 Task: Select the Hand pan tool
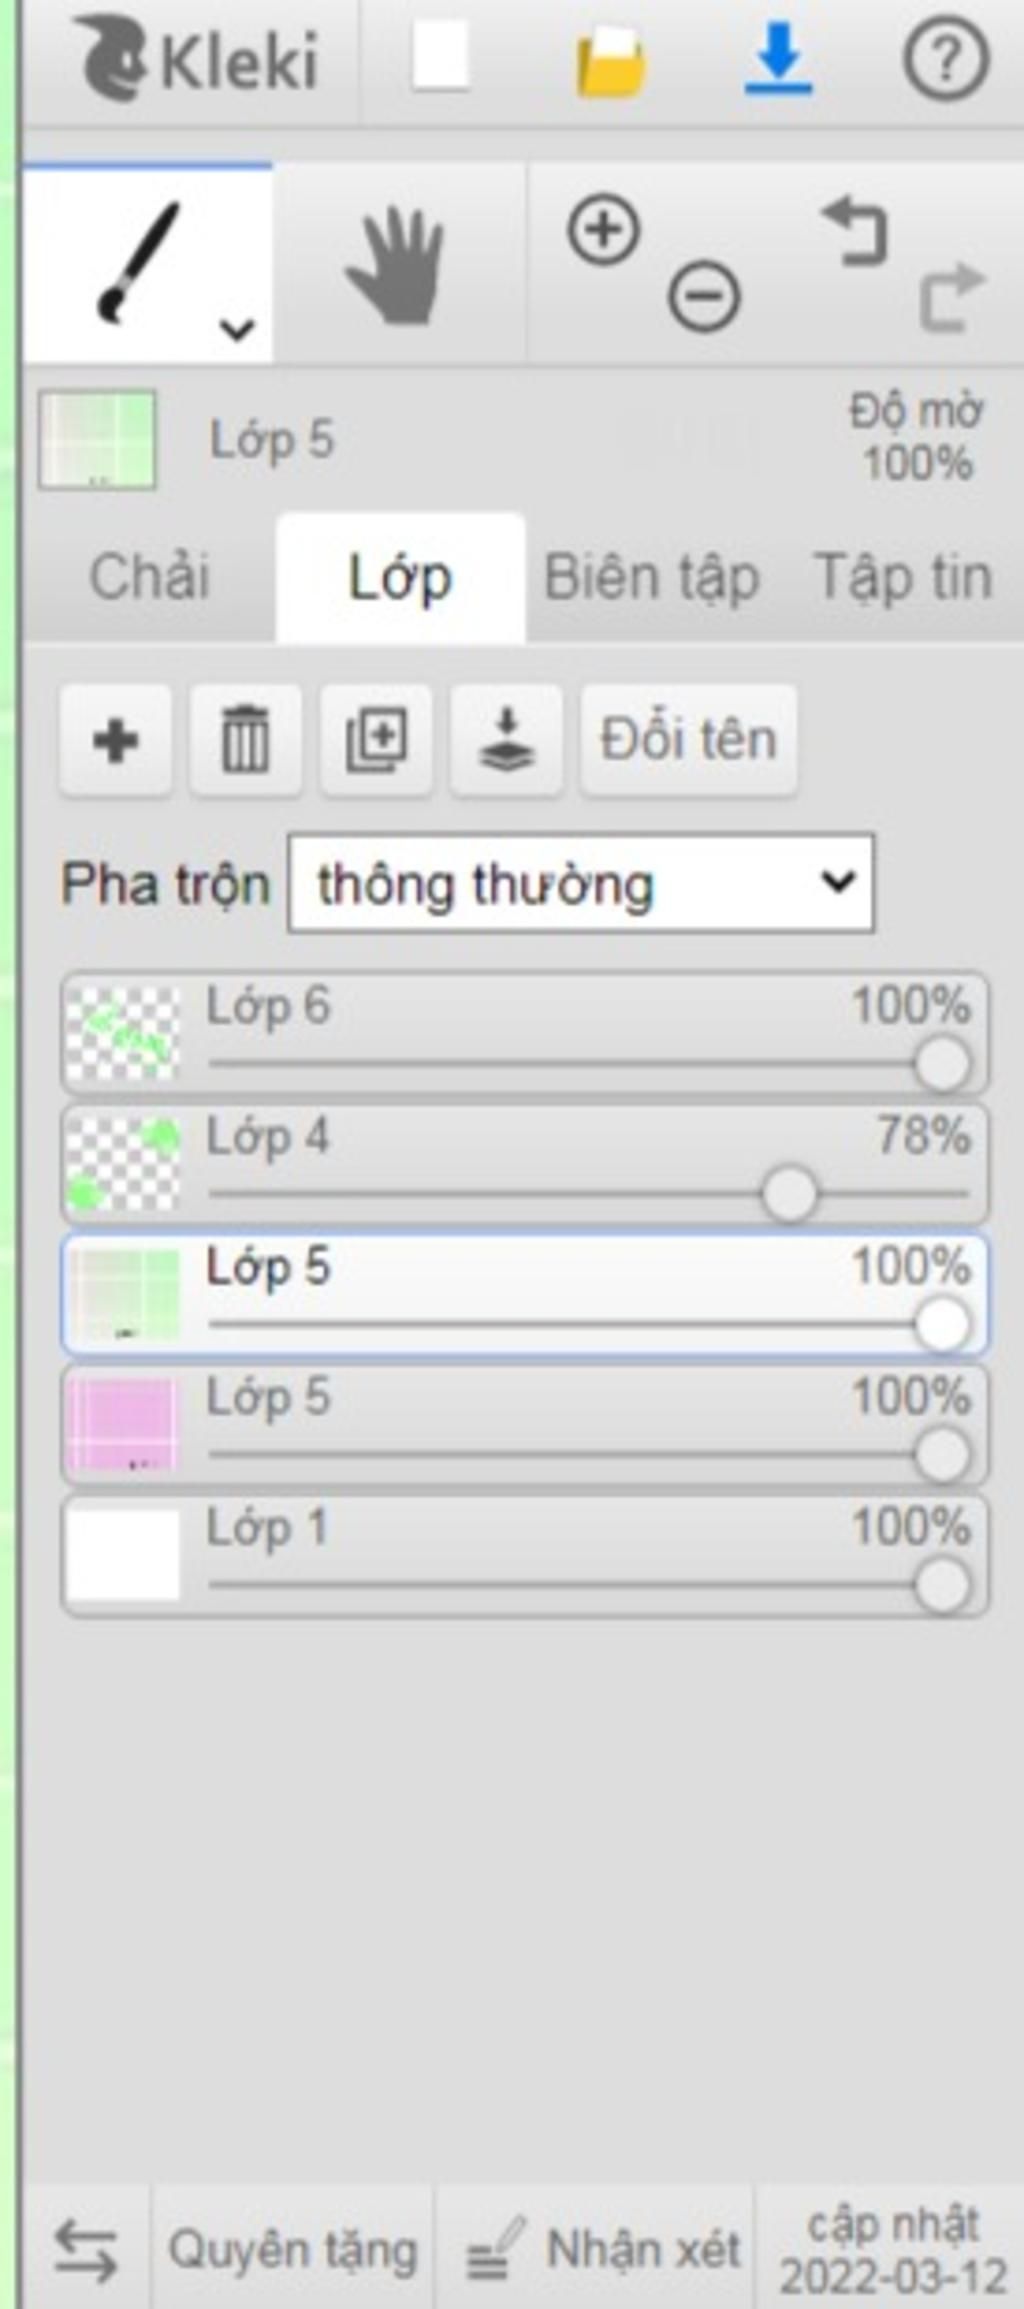[x=397, y=265]
